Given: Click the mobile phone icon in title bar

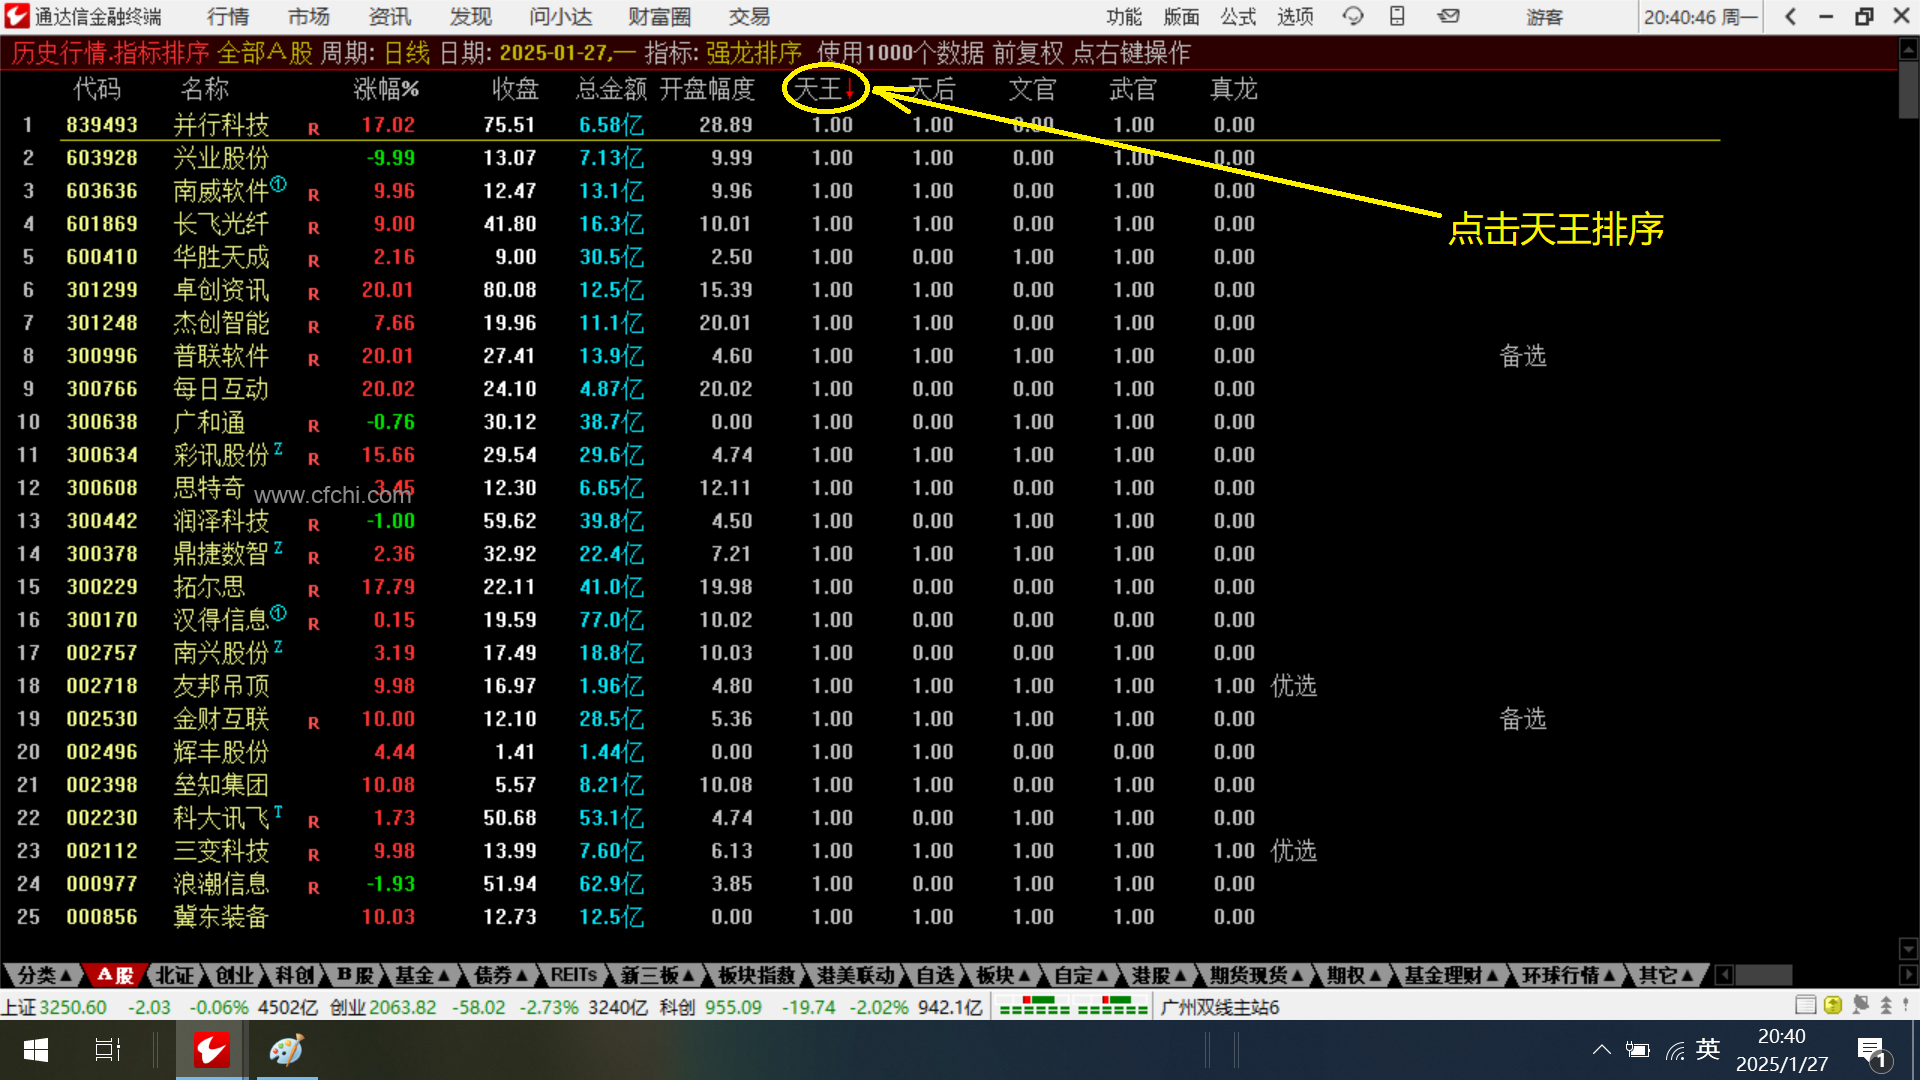Looking at the screenshot, I should [1397, 16].
